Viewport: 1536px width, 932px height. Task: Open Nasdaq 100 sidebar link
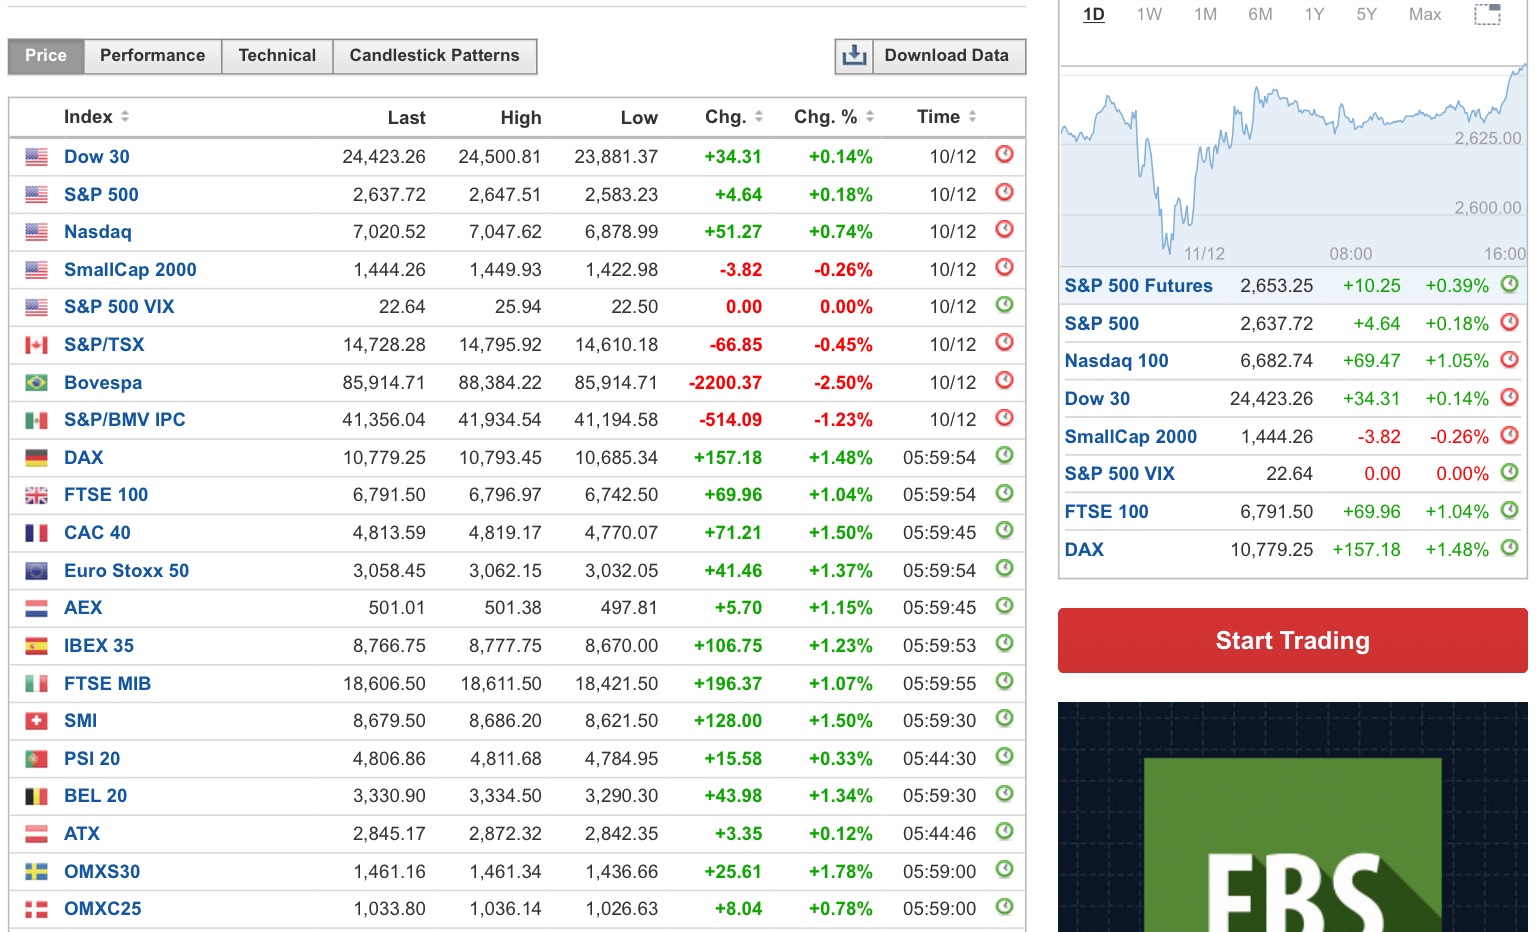tap(1116, 361)
